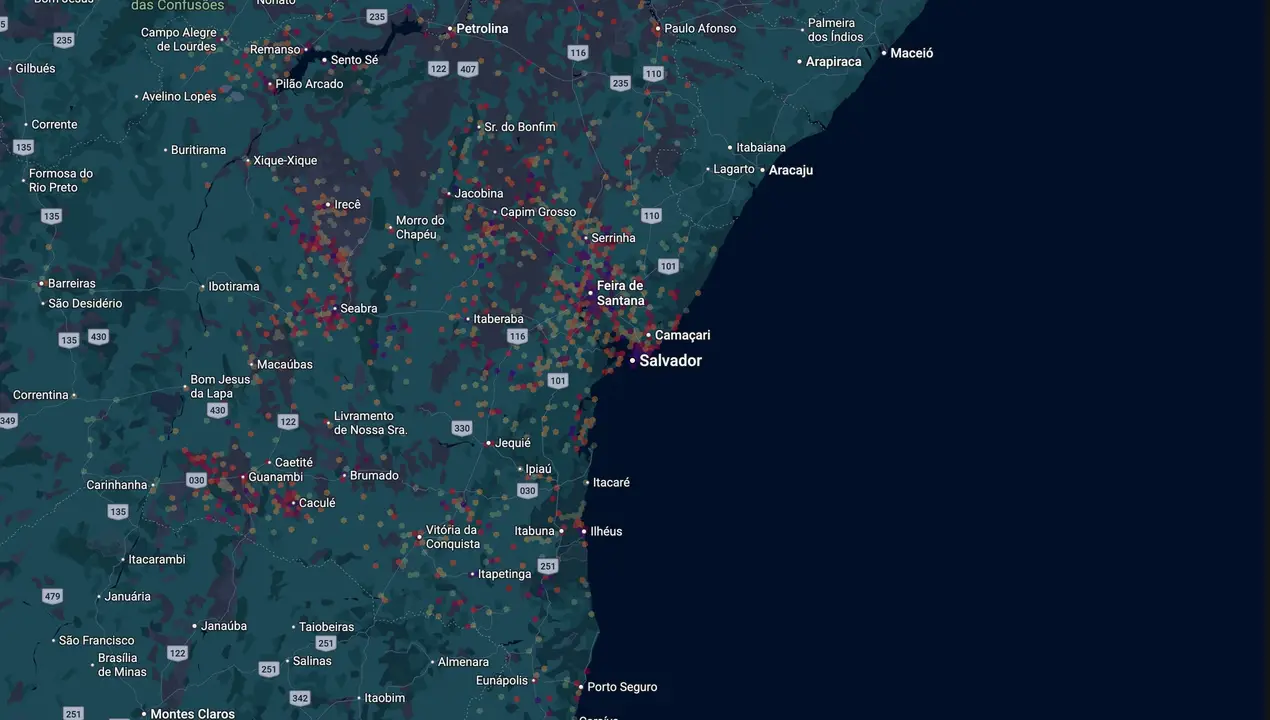
Task: Click the Remanso label
Action: pyautogui.click(x=275, y=49)
